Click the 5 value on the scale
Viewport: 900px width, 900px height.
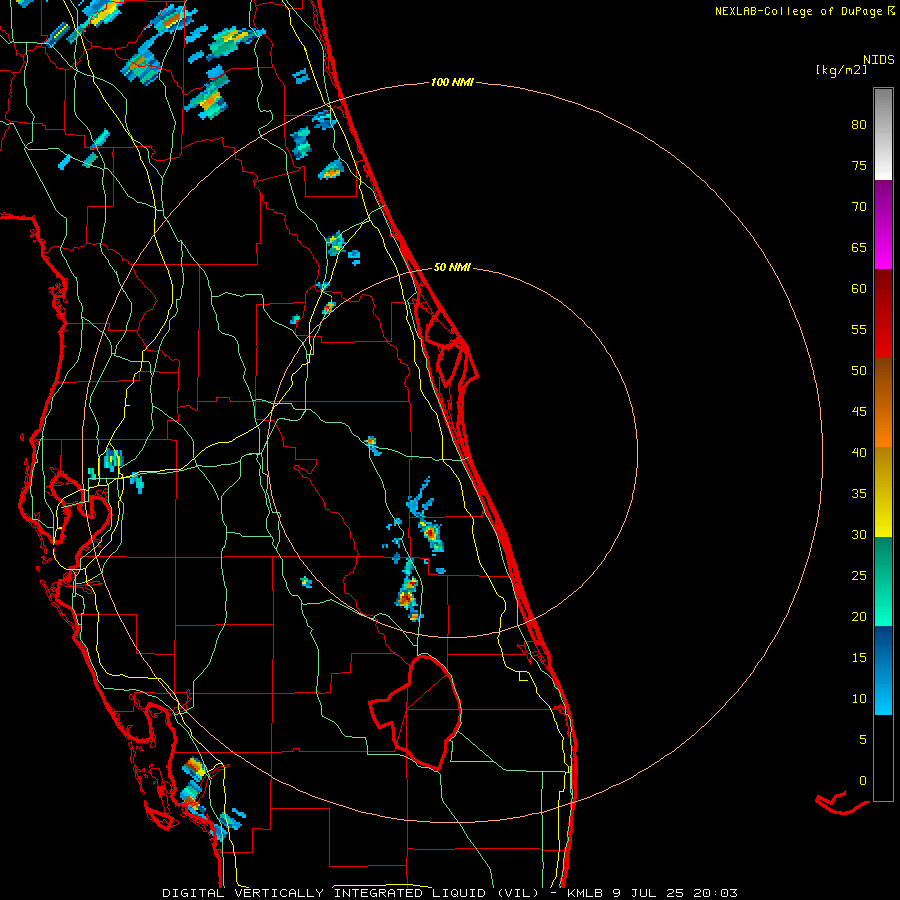tap(863, 740)
